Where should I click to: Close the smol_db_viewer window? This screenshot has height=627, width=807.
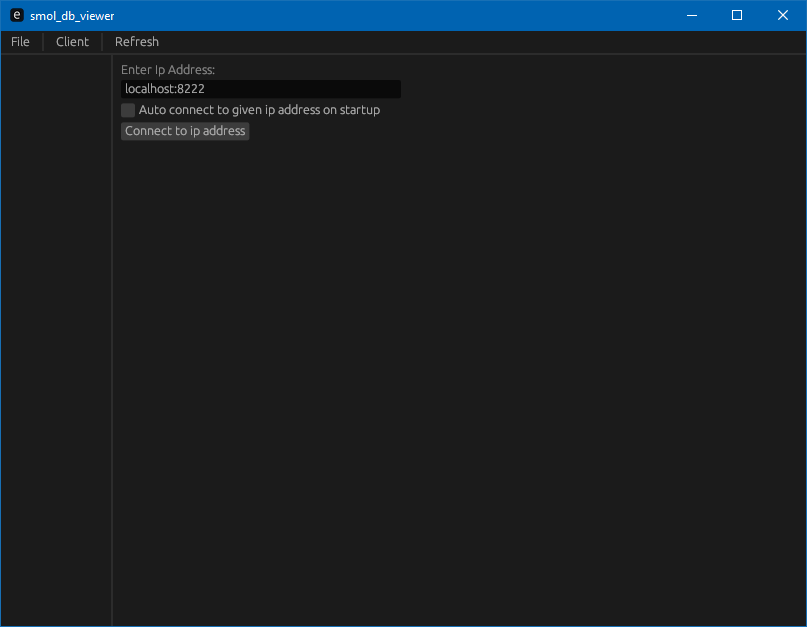(x=783, y=15)
